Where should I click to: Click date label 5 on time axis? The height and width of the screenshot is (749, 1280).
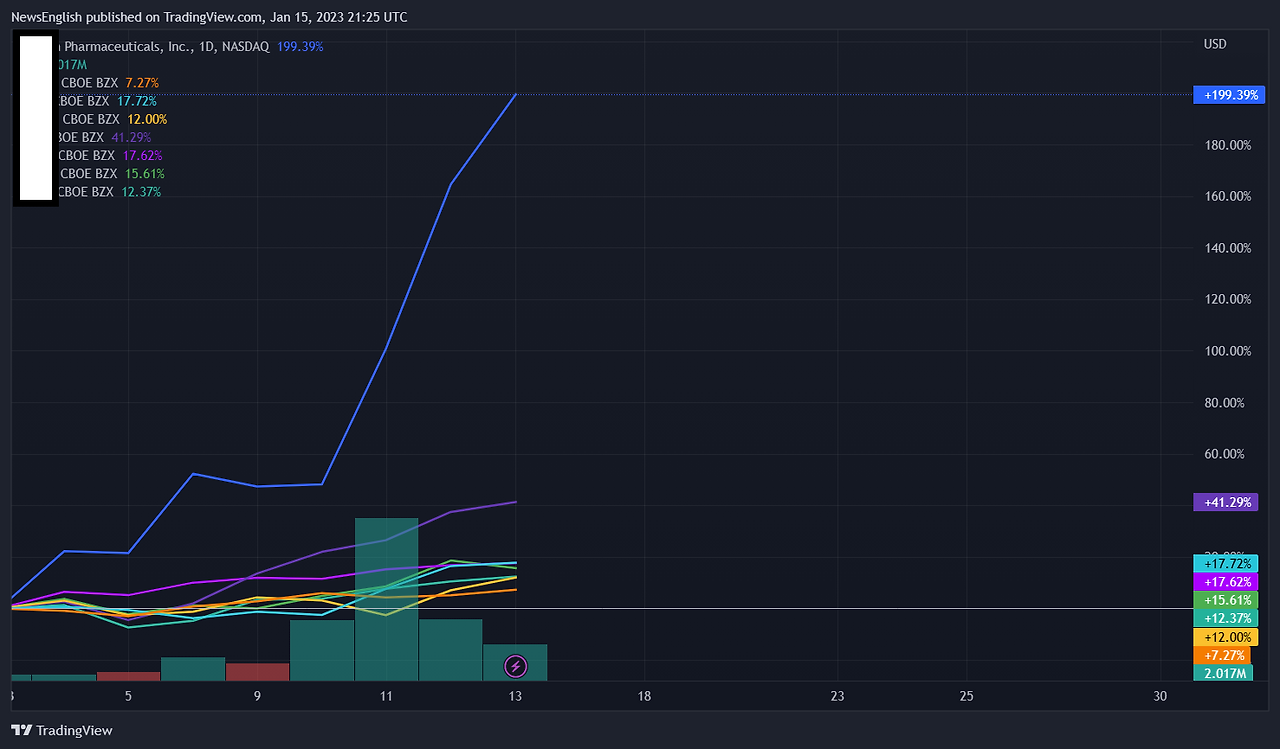pos(128,696)
